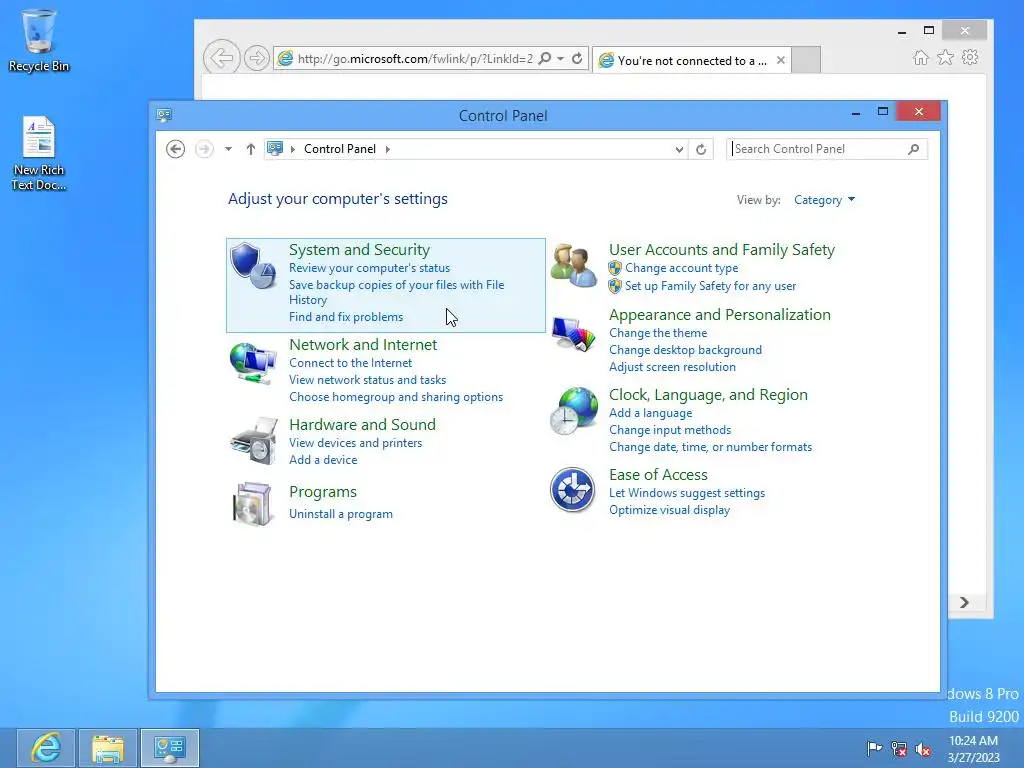Viewport: 1024px width, 768px height.
Task: Click Optimize visual display
Action: pyautogui.click(x=669, y=510)
